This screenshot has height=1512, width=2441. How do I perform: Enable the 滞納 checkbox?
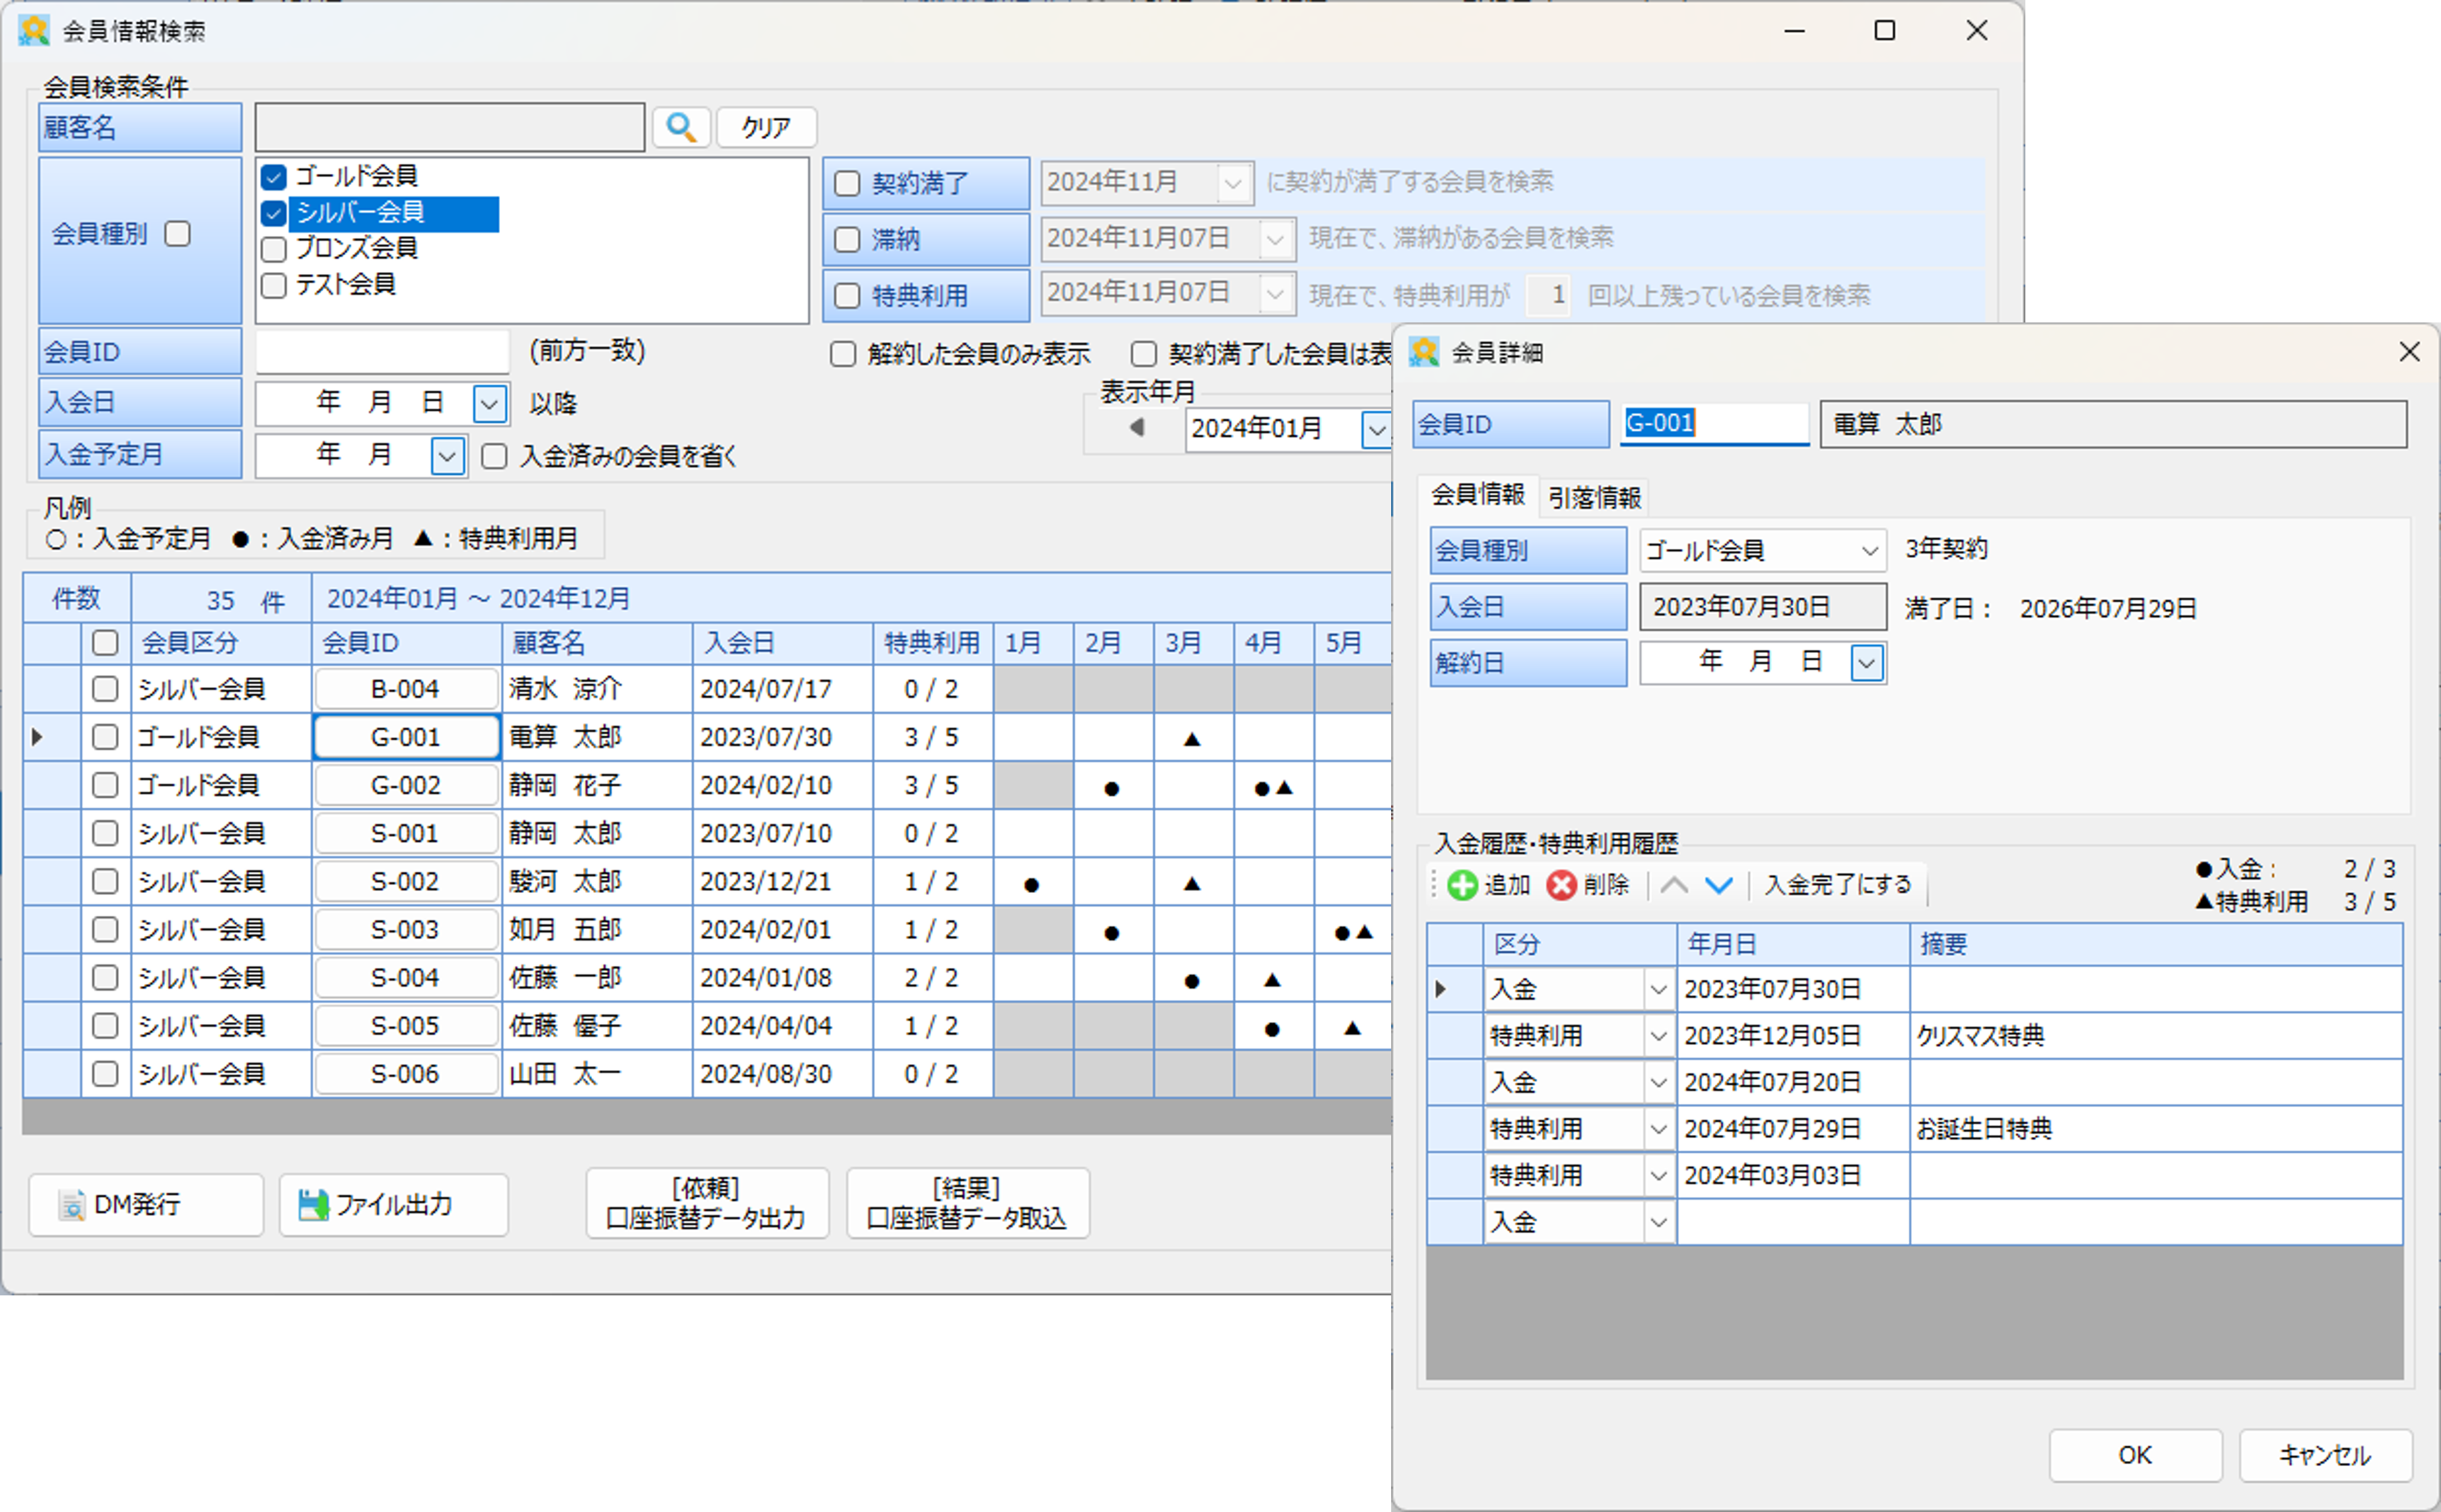pos(847,240)
